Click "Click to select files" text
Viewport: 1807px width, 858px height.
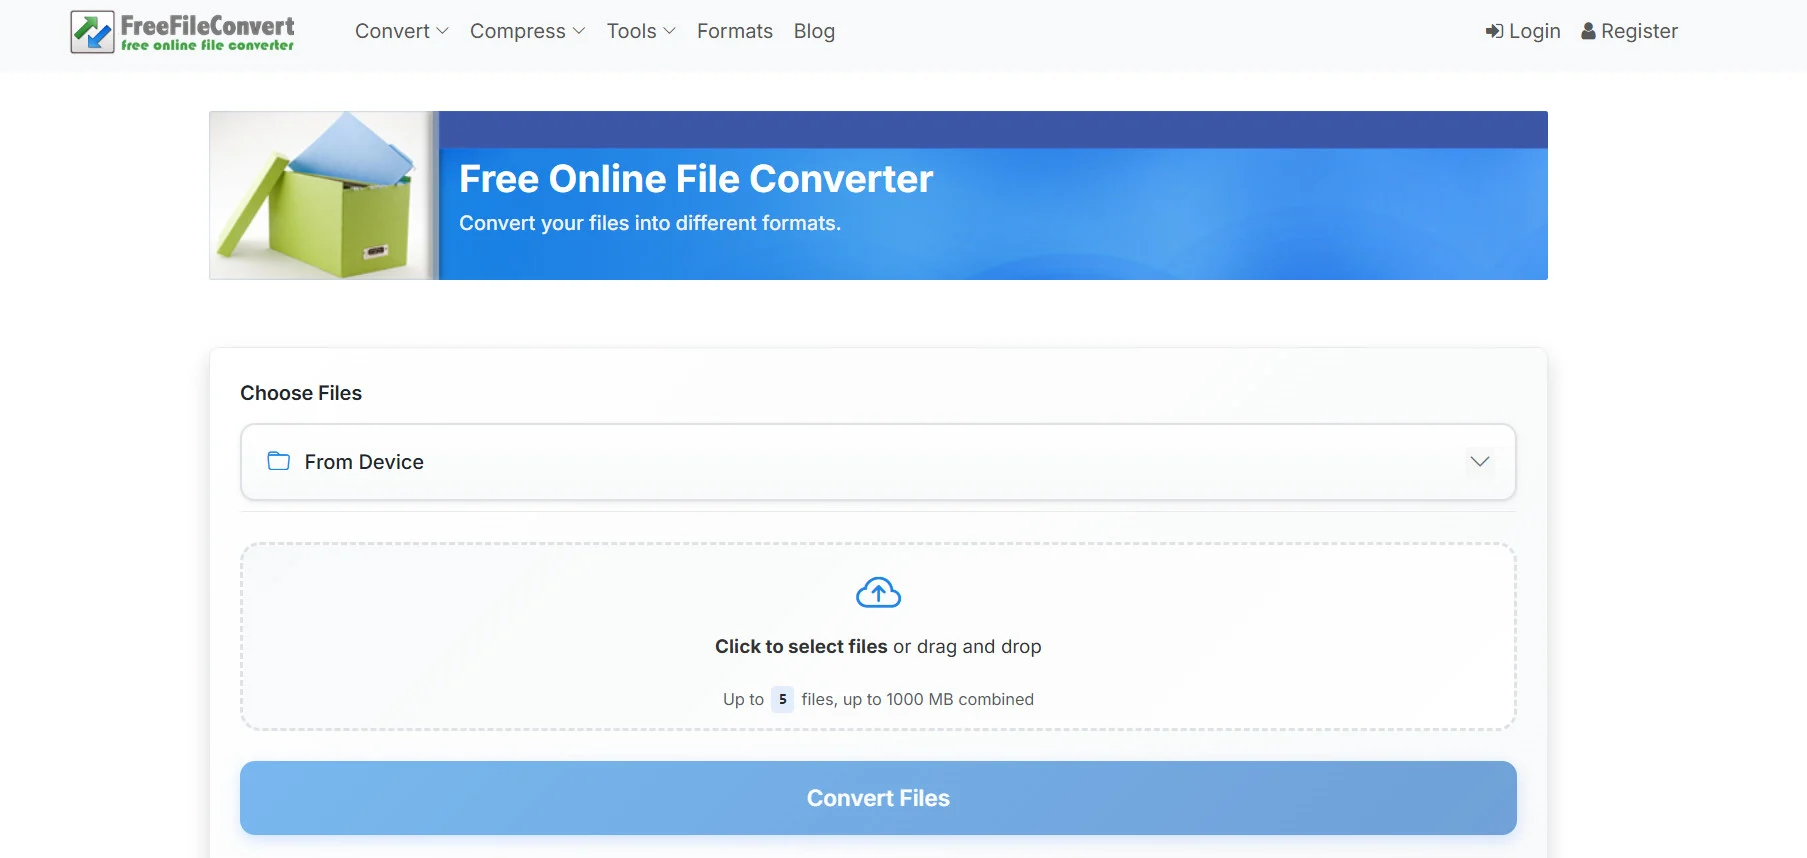(801, 647)
